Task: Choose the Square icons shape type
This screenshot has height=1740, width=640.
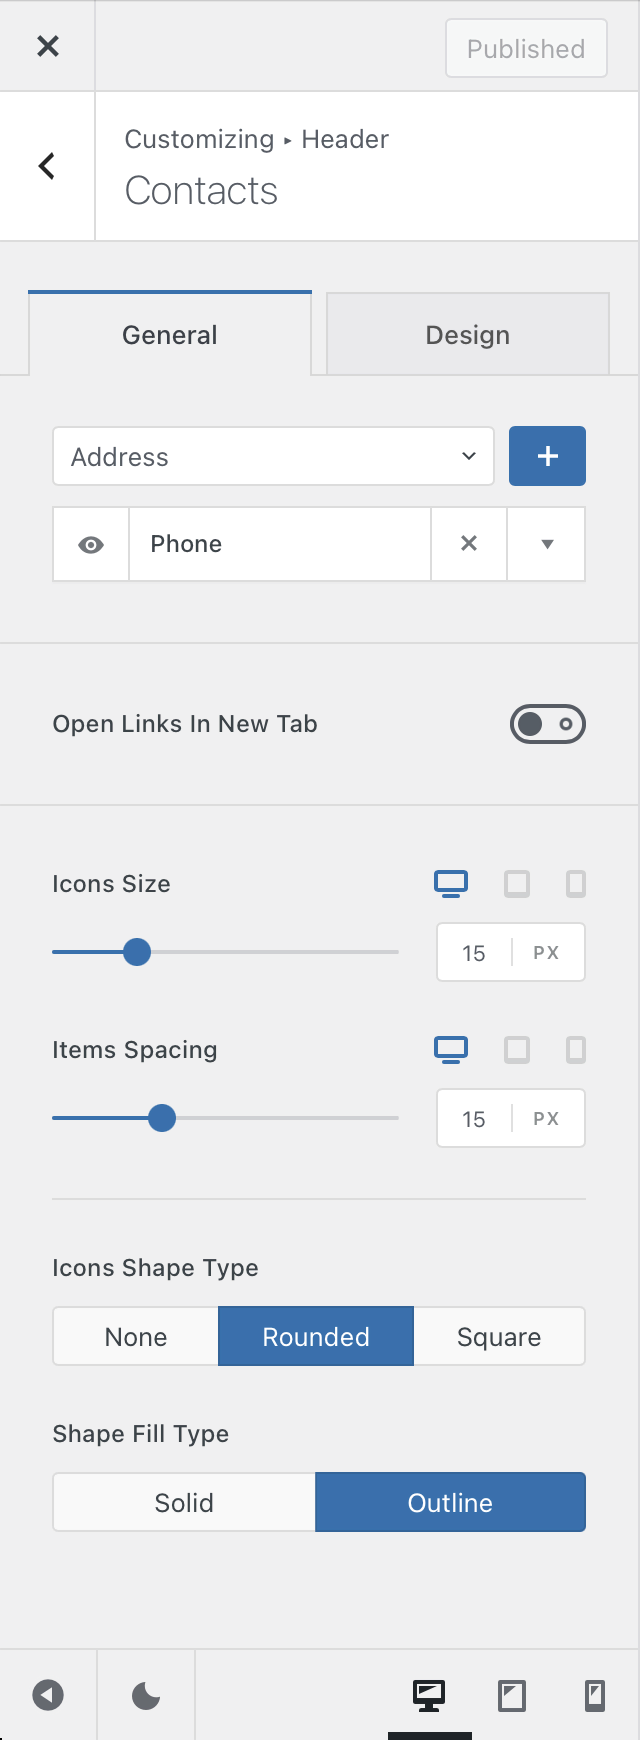Action: (499, 1337)
